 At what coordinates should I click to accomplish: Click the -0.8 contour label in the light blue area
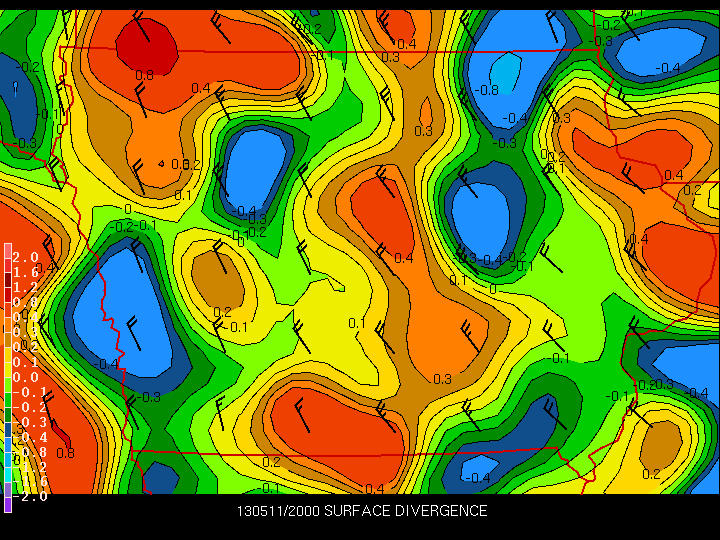(x=488, y=90)
